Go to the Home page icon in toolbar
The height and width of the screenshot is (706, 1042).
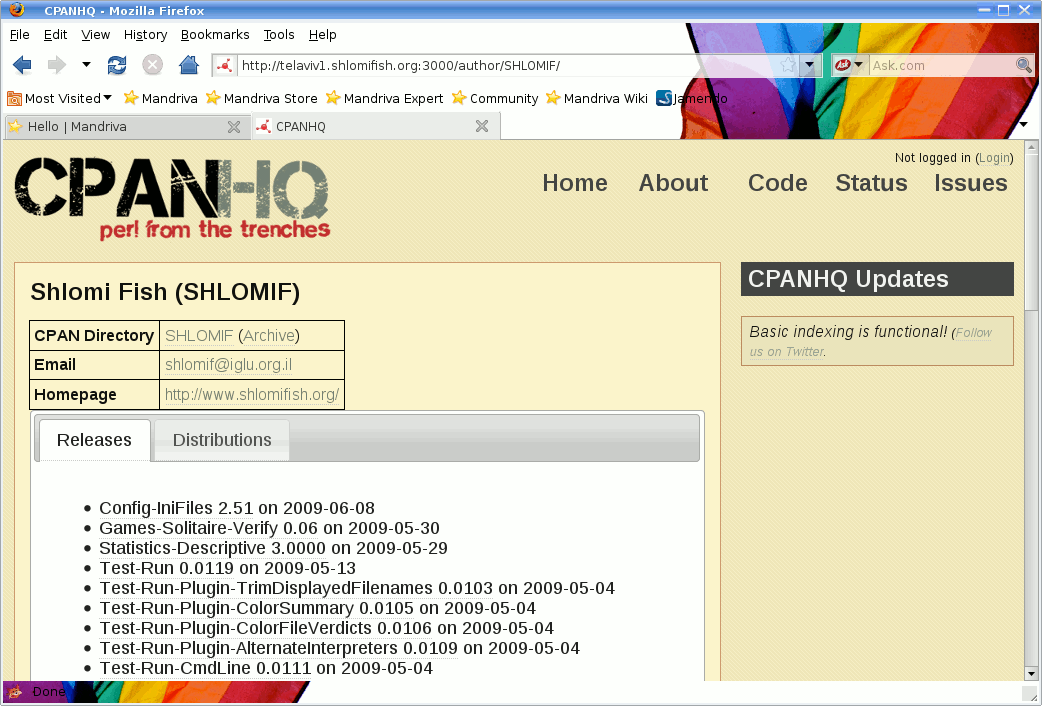(x=189, y=64)
